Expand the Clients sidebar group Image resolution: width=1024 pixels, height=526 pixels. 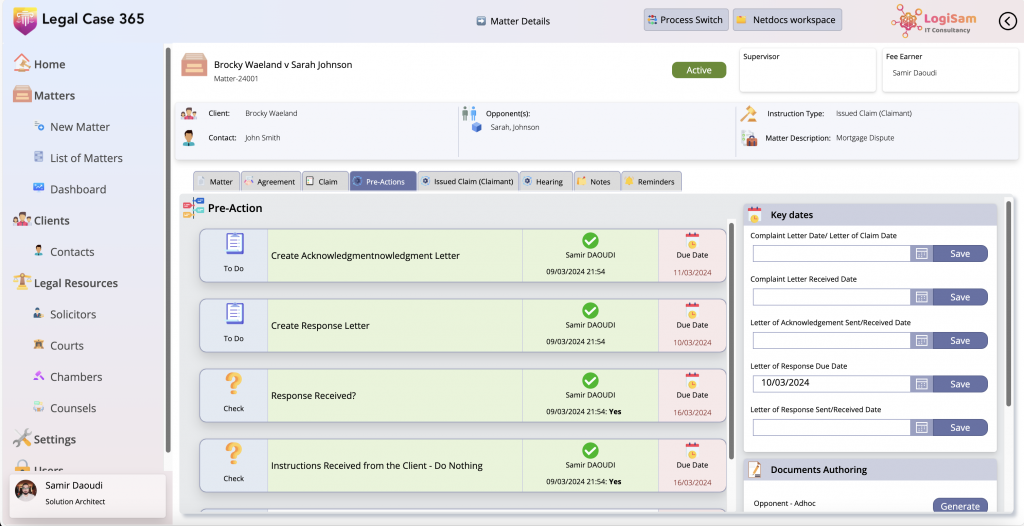coord(51,221)
